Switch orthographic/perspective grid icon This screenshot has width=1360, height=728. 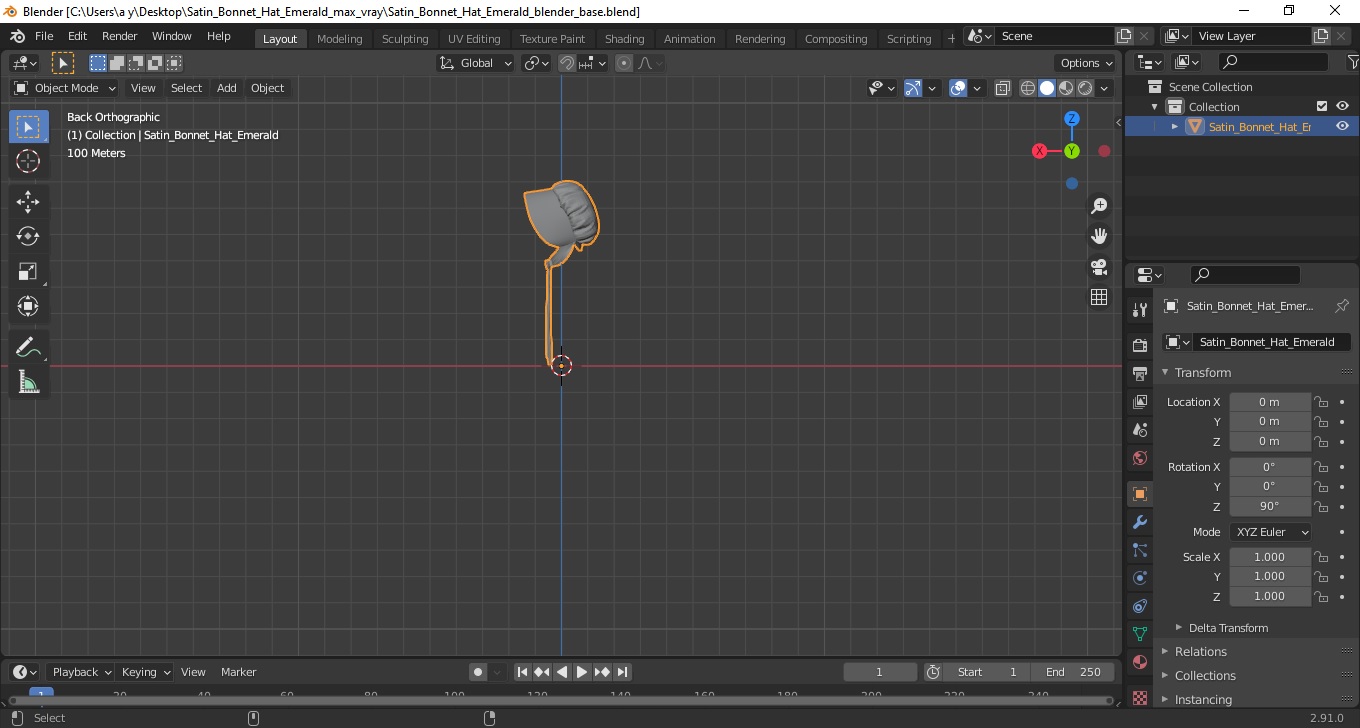coord(1099,297)
